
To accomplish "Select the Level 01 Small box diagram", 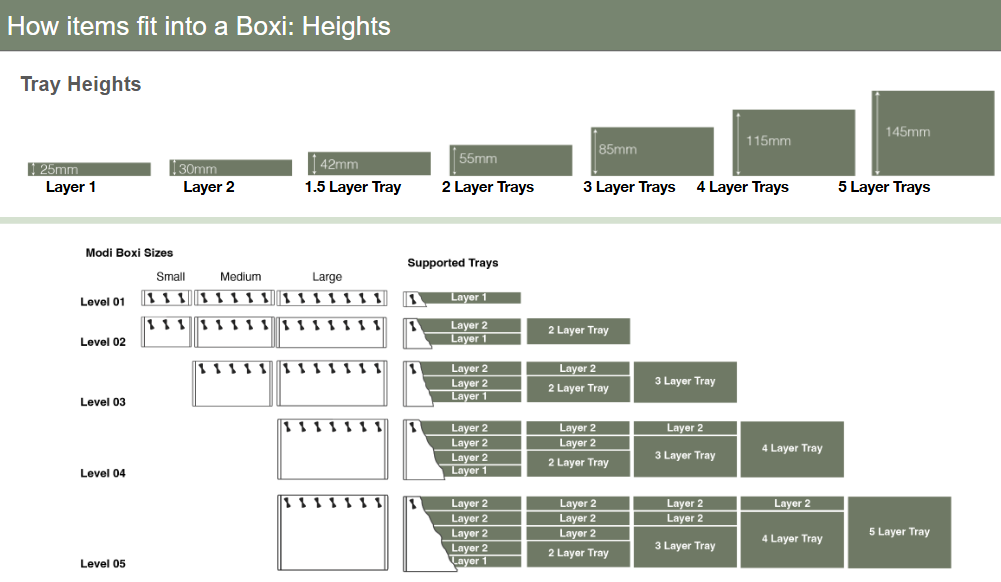I will tap(167, 298).
